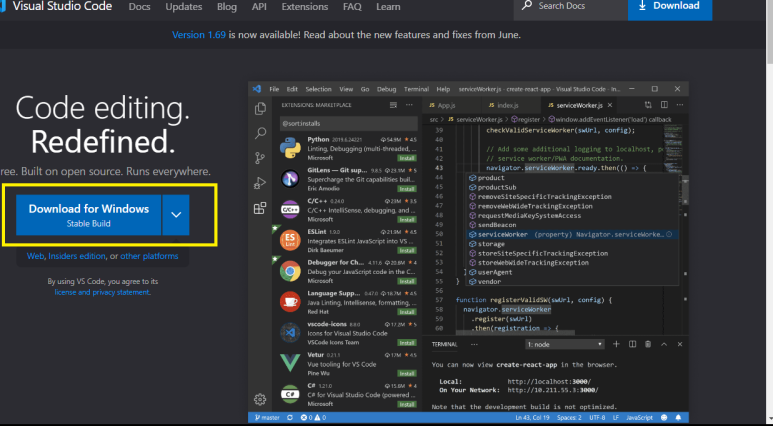Screen dimensions: 773x426
Task: Click the kill terminal trash icon
Action: click(x=648, y=344)
